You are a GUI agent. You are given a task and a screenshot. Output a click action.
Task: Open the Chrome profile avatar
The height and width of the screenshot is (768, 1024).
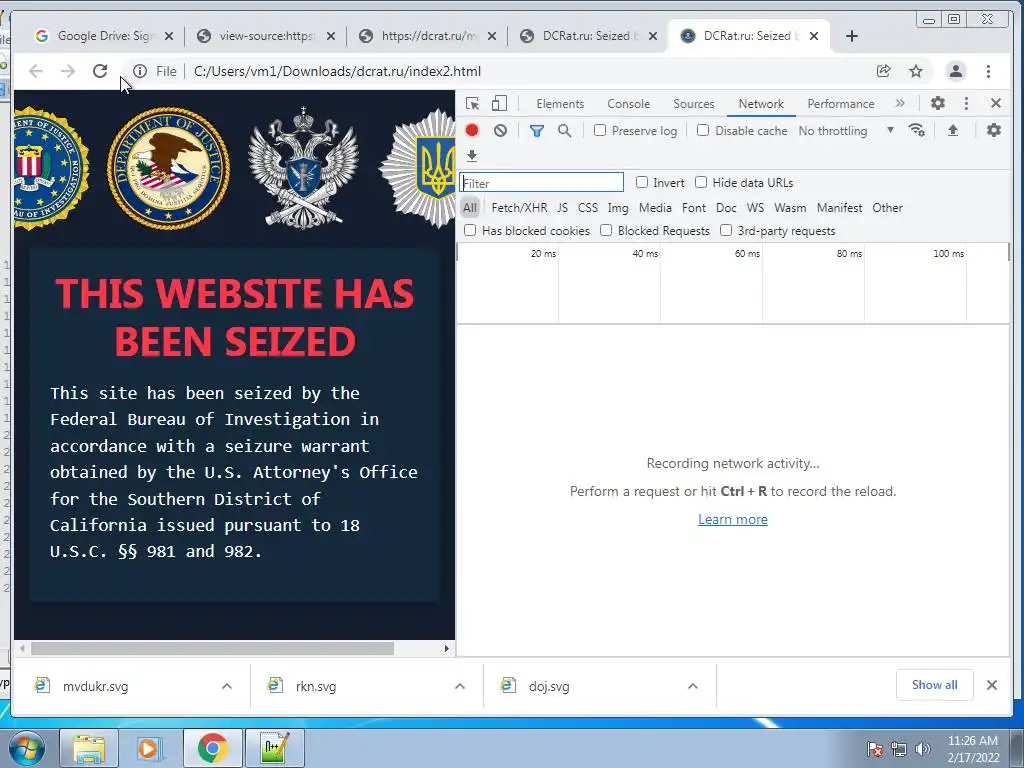click(x=956, y=71)
